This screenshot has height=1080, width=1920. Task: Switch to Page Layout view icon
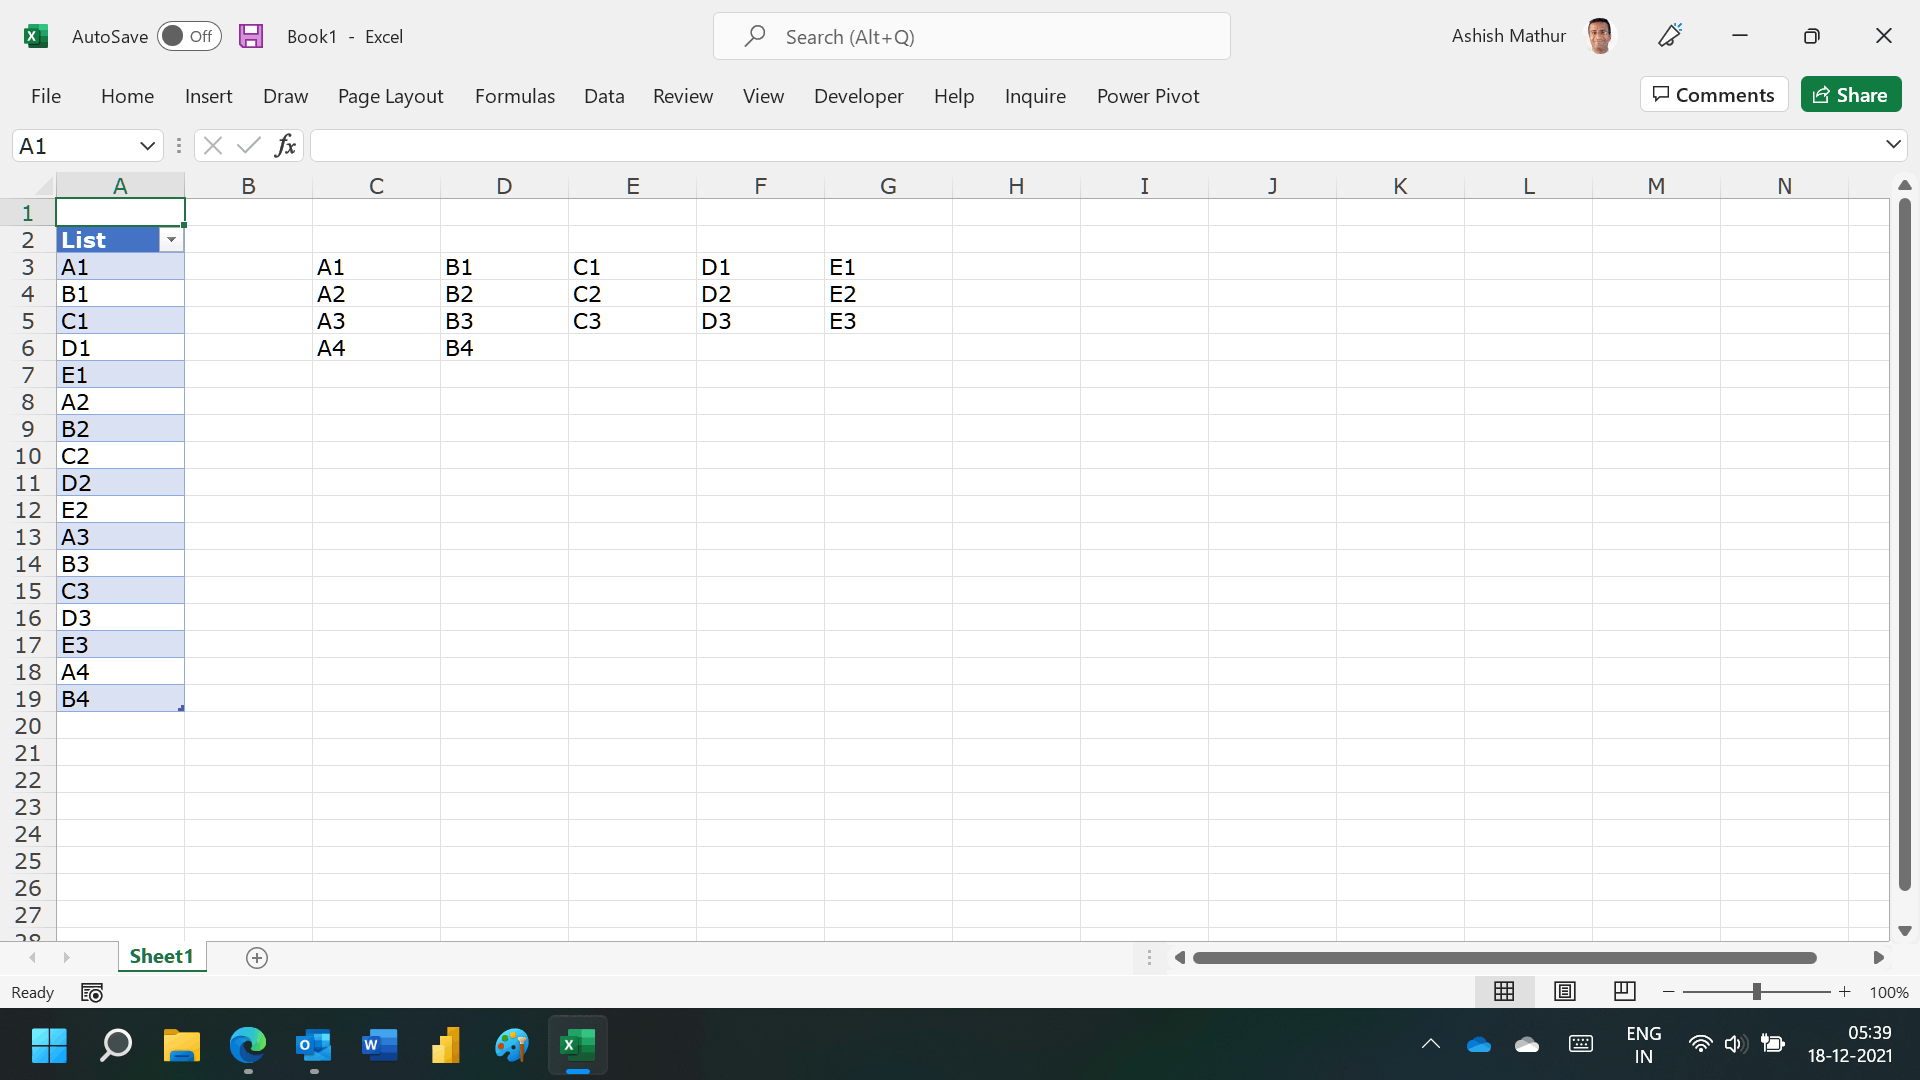tap(1565, 992)
